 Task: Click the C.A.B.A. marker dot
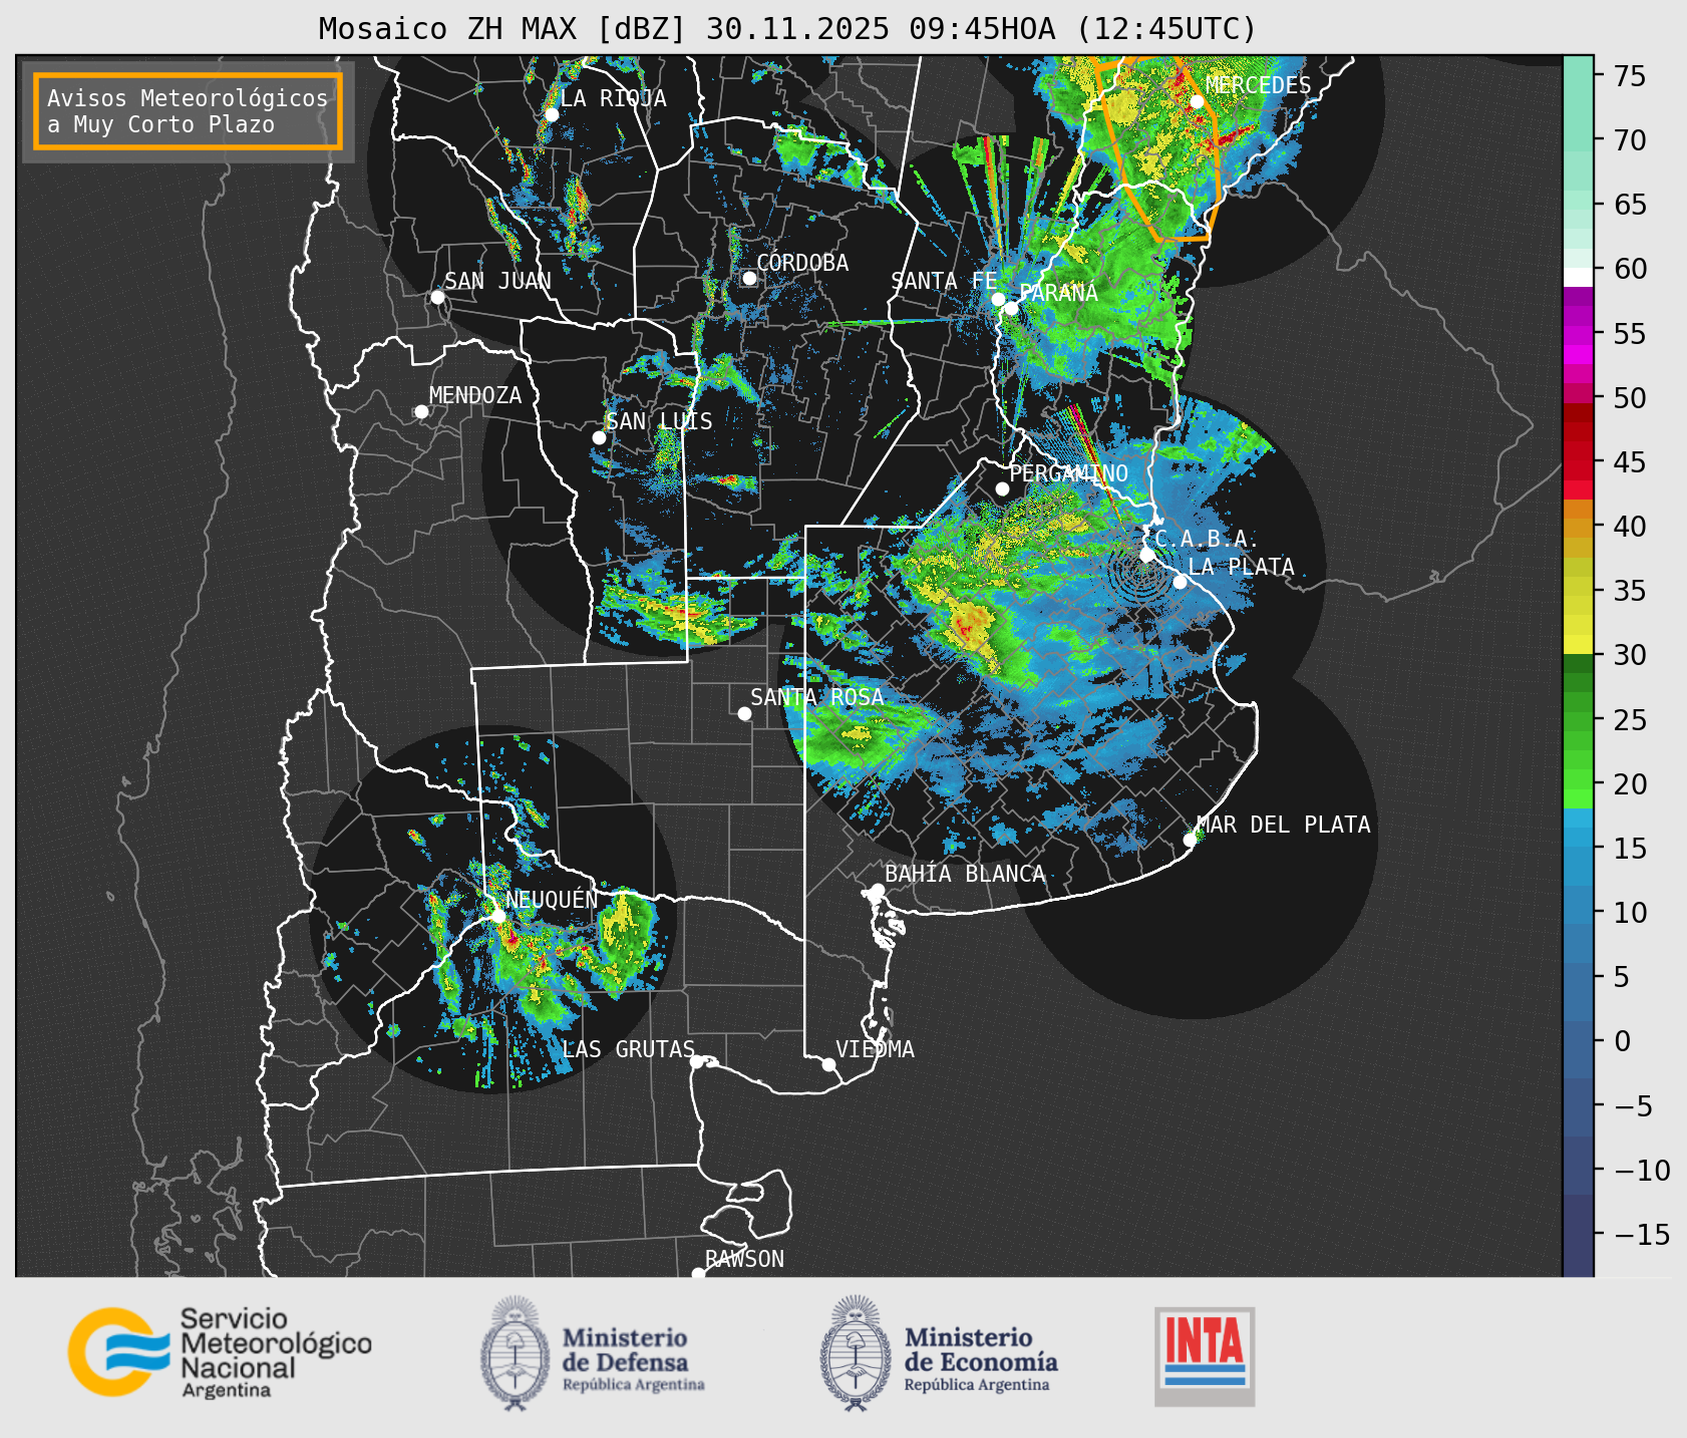click(1147, 555)
